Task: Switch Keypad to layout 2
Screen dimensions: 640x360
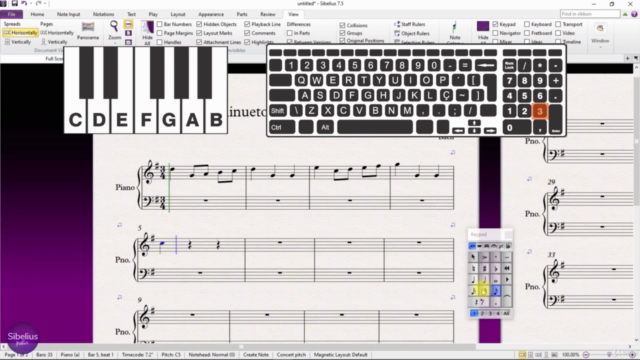Action: pos(482,313)
